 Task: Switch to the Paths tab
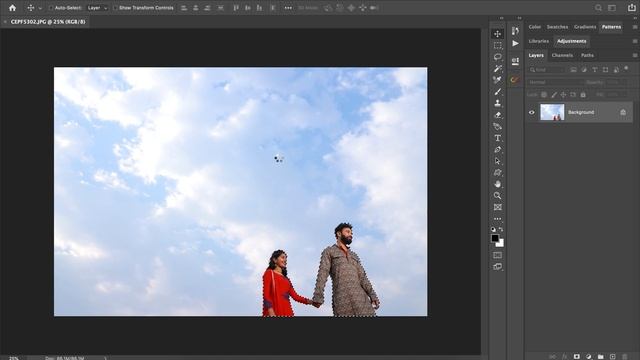[587, 55]
